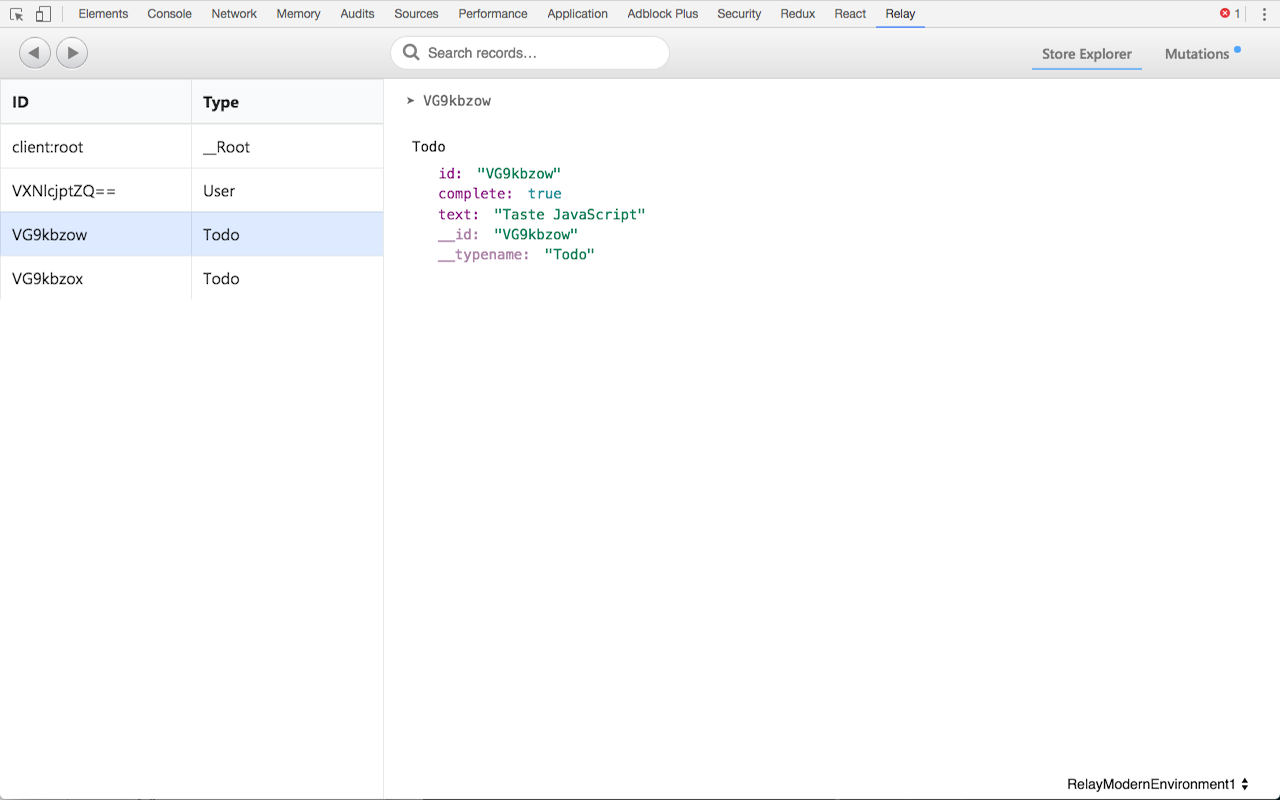Collapse the Todo record details tree
This screenshot has width=1280, height=800.
tap(428, 146)
